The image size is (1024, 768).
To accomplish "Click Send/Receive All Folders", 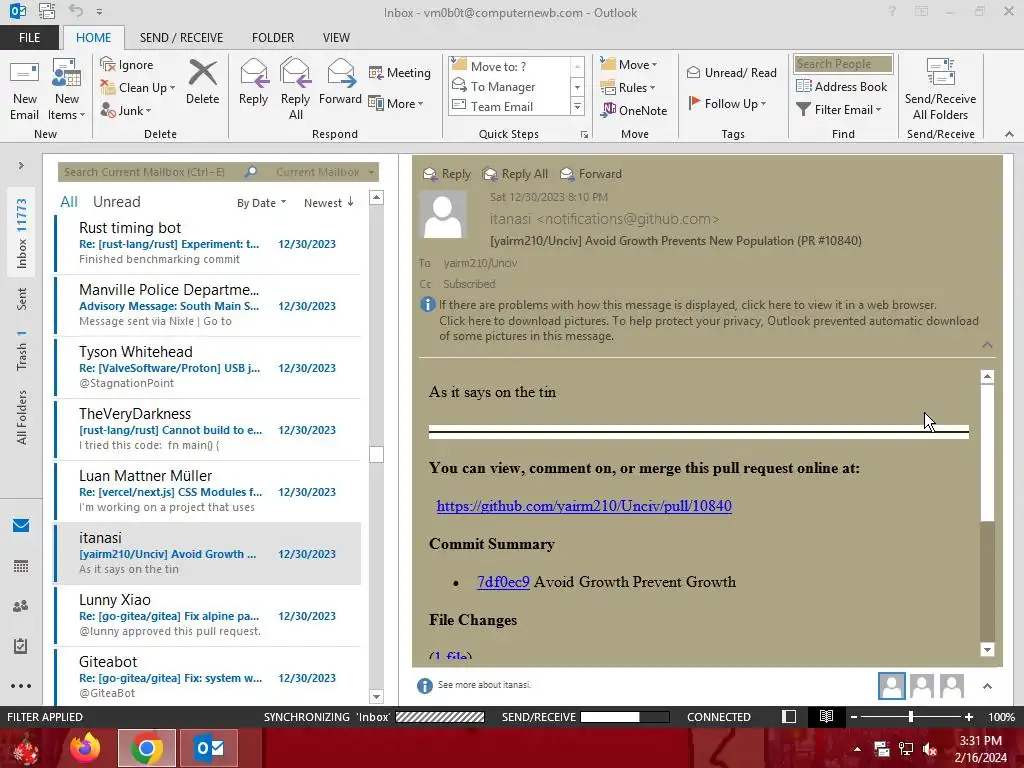I will (940, 89).
